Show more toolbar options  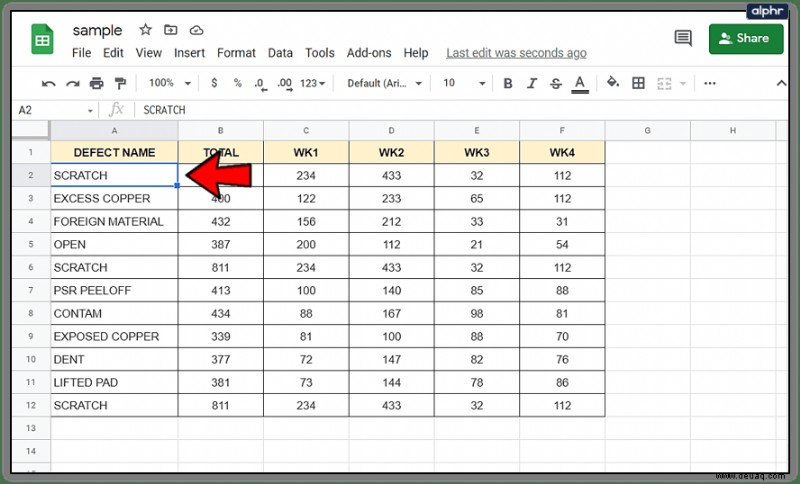click(x=710, y=83)
